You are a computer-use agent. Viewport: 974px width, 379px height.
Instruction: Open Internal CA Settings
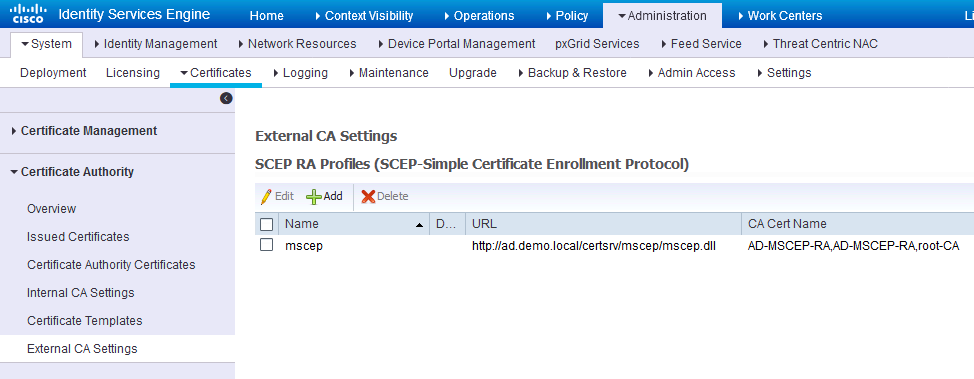tap(81, 293)
